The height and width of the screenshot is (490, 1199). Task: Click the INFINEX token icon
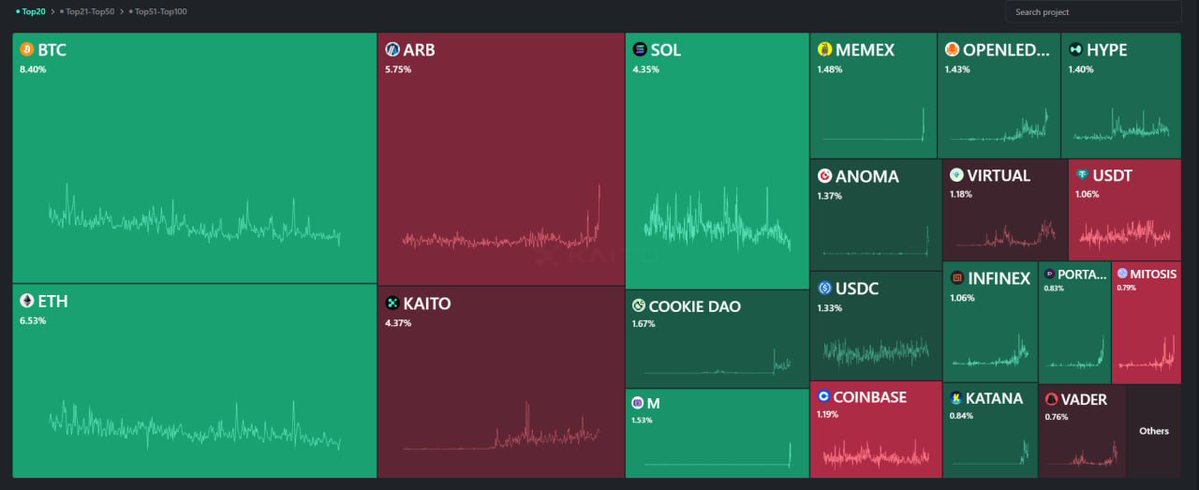click(956, 277)
